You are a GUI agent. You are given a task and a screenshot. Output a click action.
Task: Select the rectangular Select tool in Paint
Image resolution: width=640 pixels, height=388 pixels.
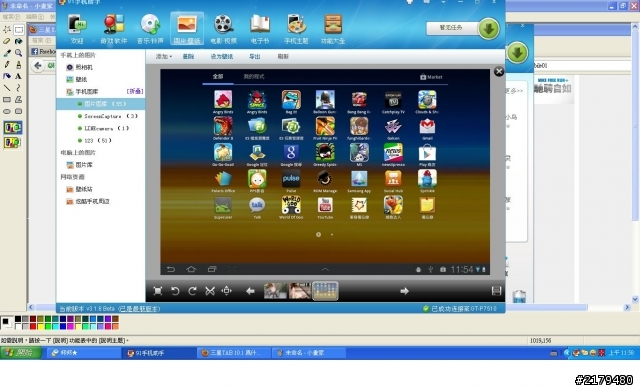click(x=18, y=29)
